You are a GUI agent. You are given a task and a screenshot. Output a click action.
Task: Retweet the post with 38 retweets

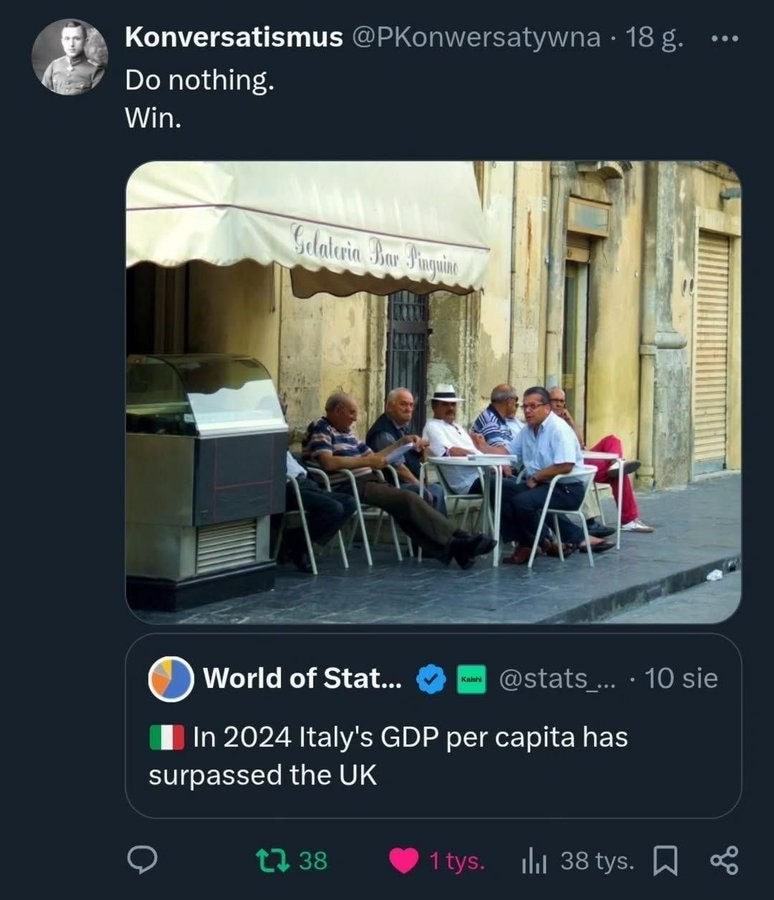[268, 860]
